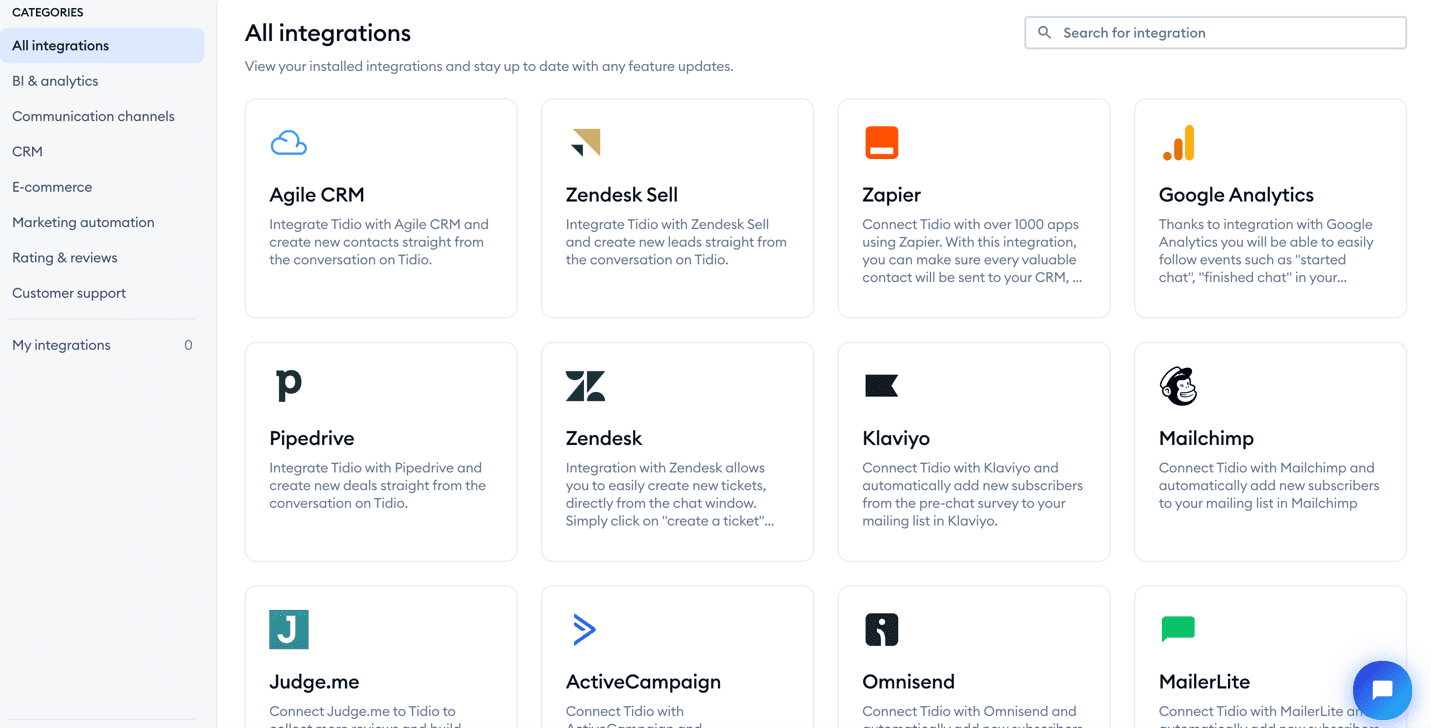Select the Marketing automation category
The height and width of the screenshot is (728, 1431).
(x=83, y=222)
